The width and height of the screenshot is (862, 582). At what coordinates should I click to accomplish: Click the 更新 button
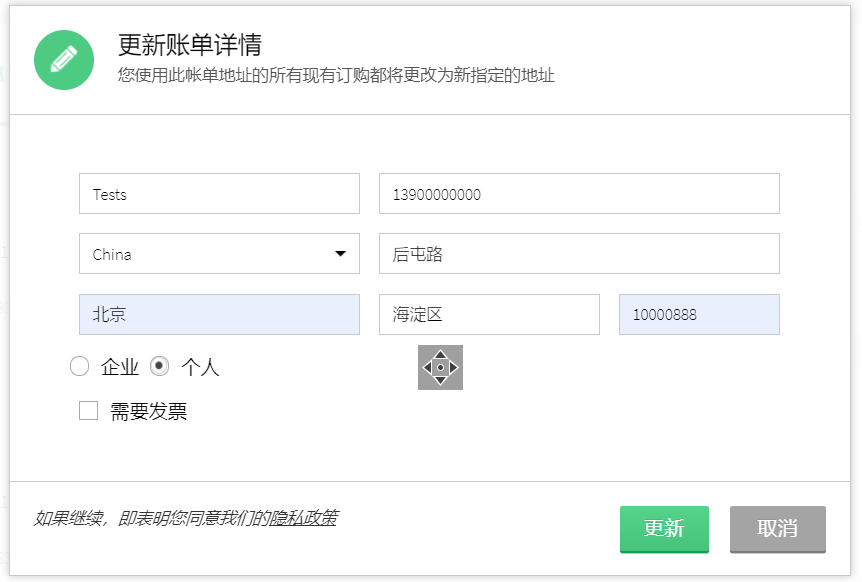[x=664, y=529]
